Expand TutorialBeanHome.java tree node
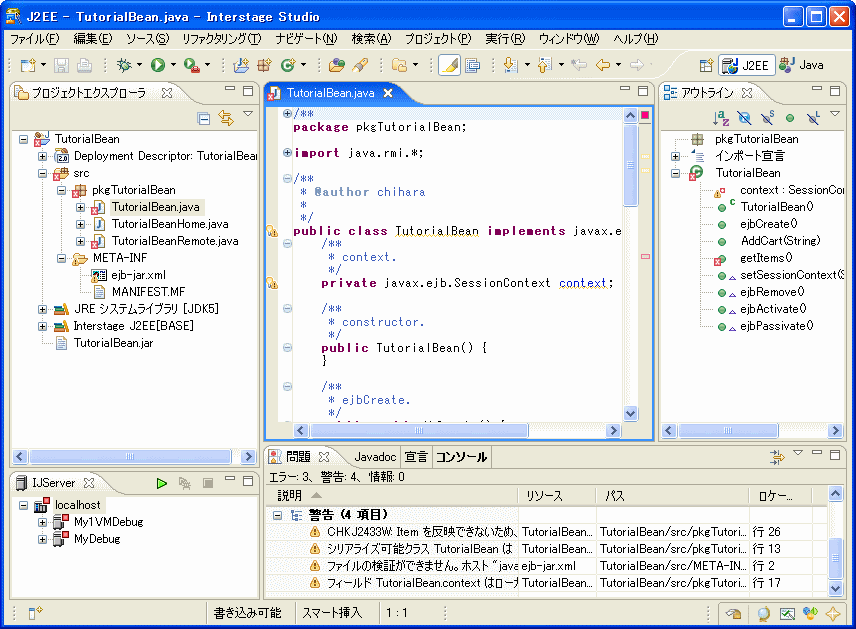The image size is (856, 629). point(80,224)
